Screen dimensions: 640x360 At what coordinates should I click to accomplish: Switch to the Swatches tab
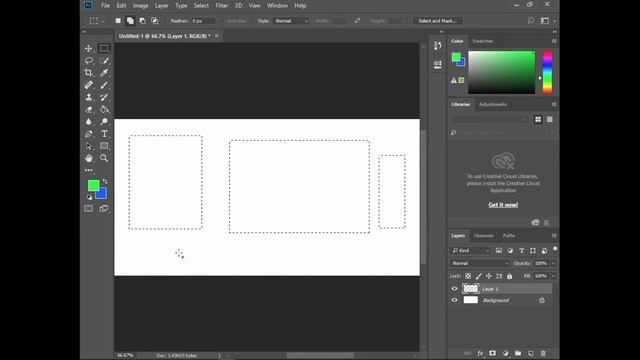click(482, 41)
